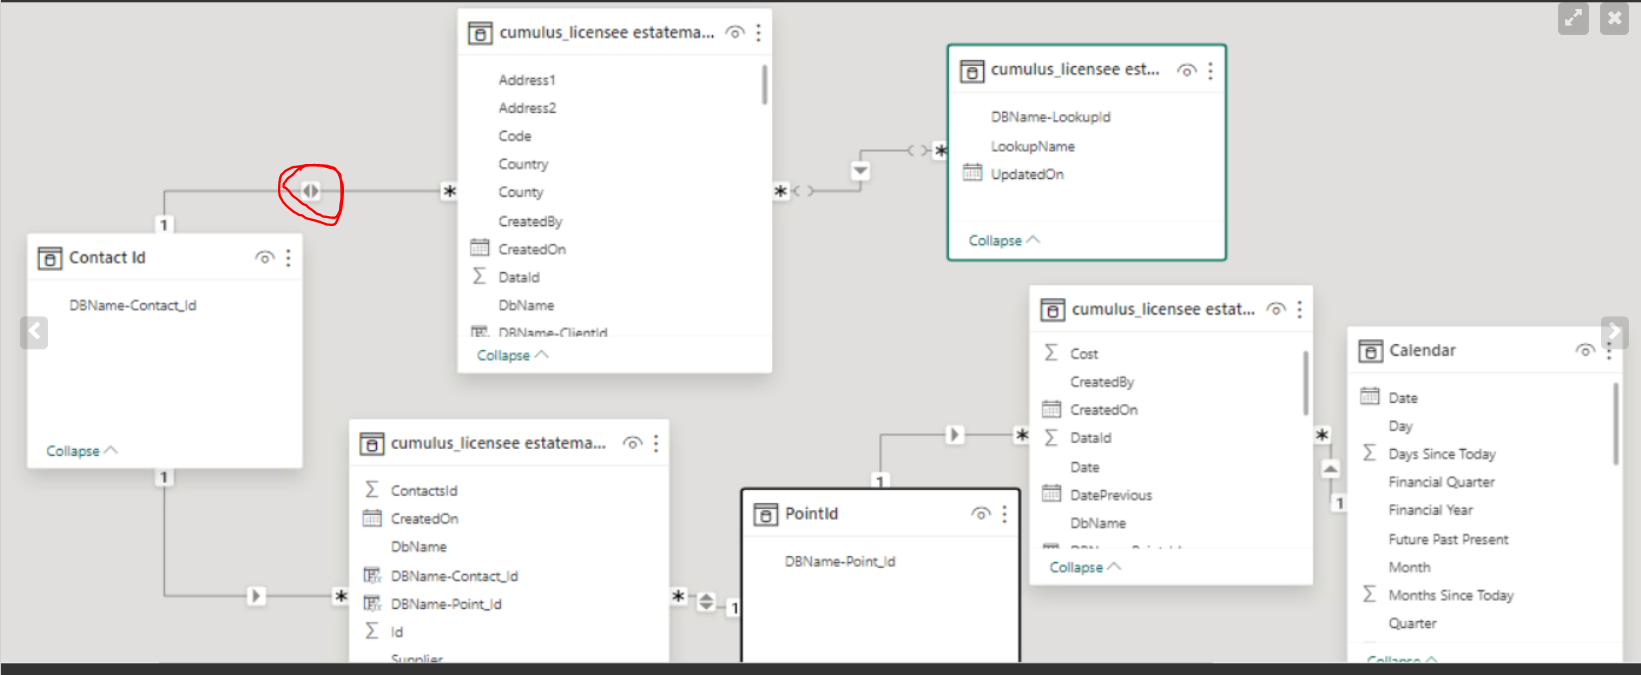Click scrollbar of table containing Address1
This screenshot has width=1641, height=675.
(x=765, y=85)
